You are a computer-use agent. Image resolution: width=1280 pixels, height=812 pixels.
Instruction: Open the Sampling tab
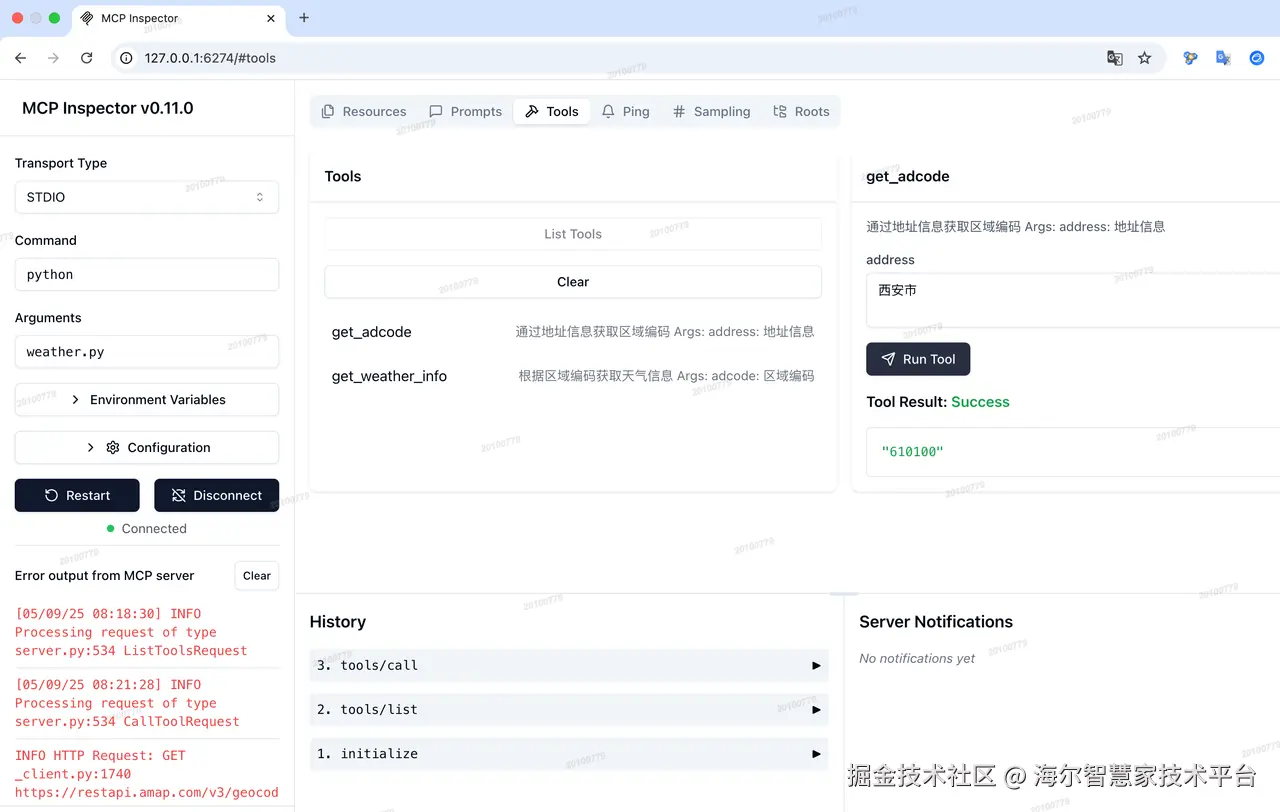[x=712, y=112]
